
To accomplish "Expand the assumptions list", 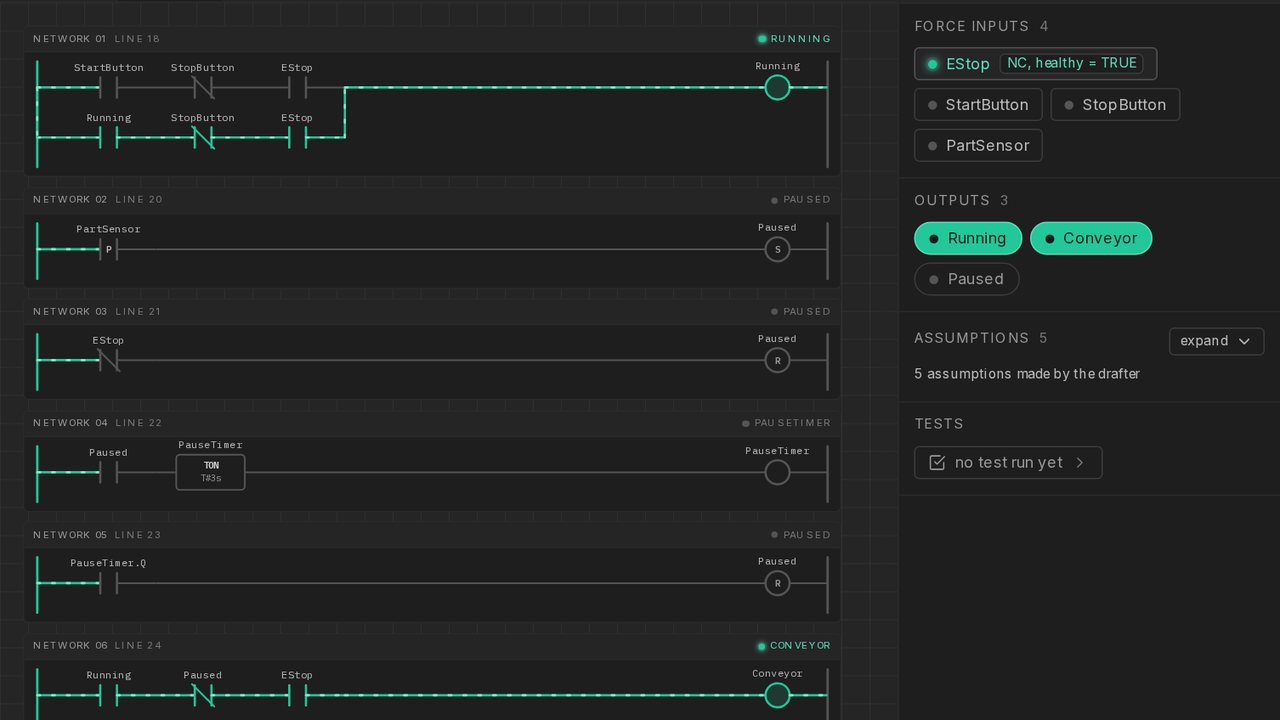I will (1216, 341).
